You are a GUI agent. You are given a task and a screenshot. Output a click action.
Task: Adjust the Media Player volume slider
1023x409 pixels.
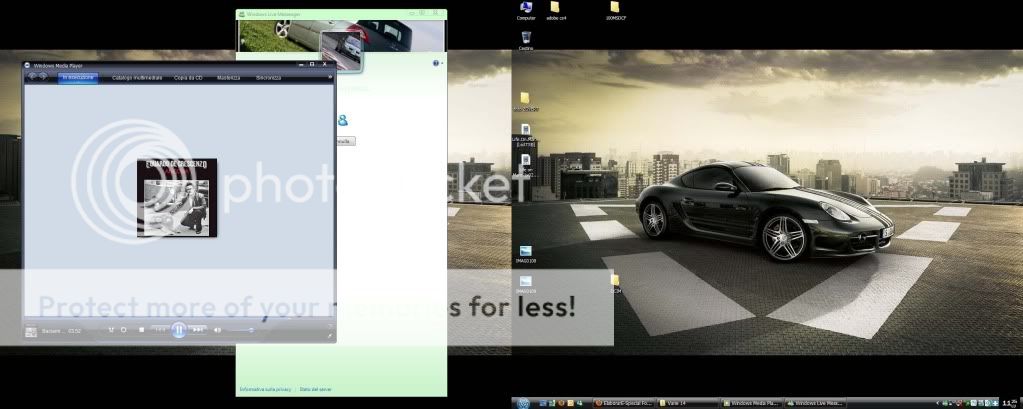coord(240,330)
